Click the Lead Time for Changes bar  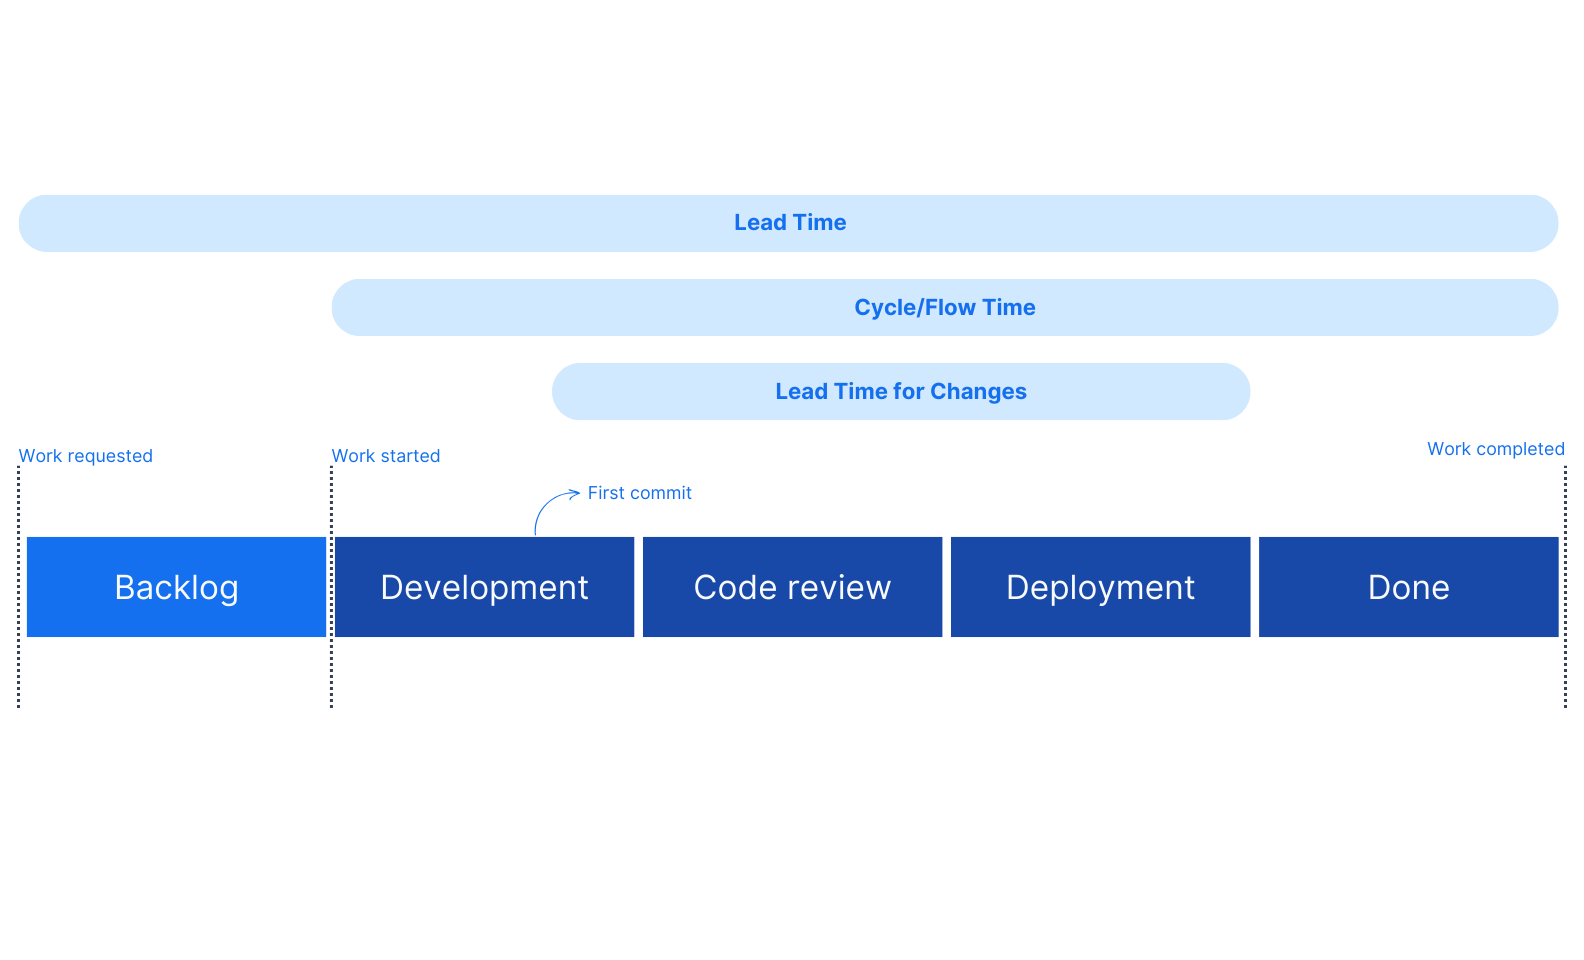[900, 392]
